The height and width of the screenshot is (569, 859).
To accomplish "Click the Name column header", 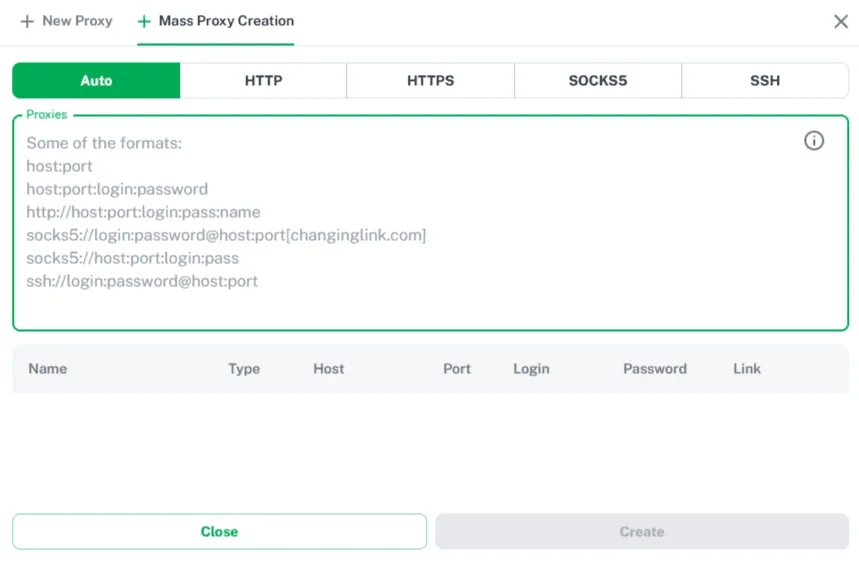I will click(48, 369).
